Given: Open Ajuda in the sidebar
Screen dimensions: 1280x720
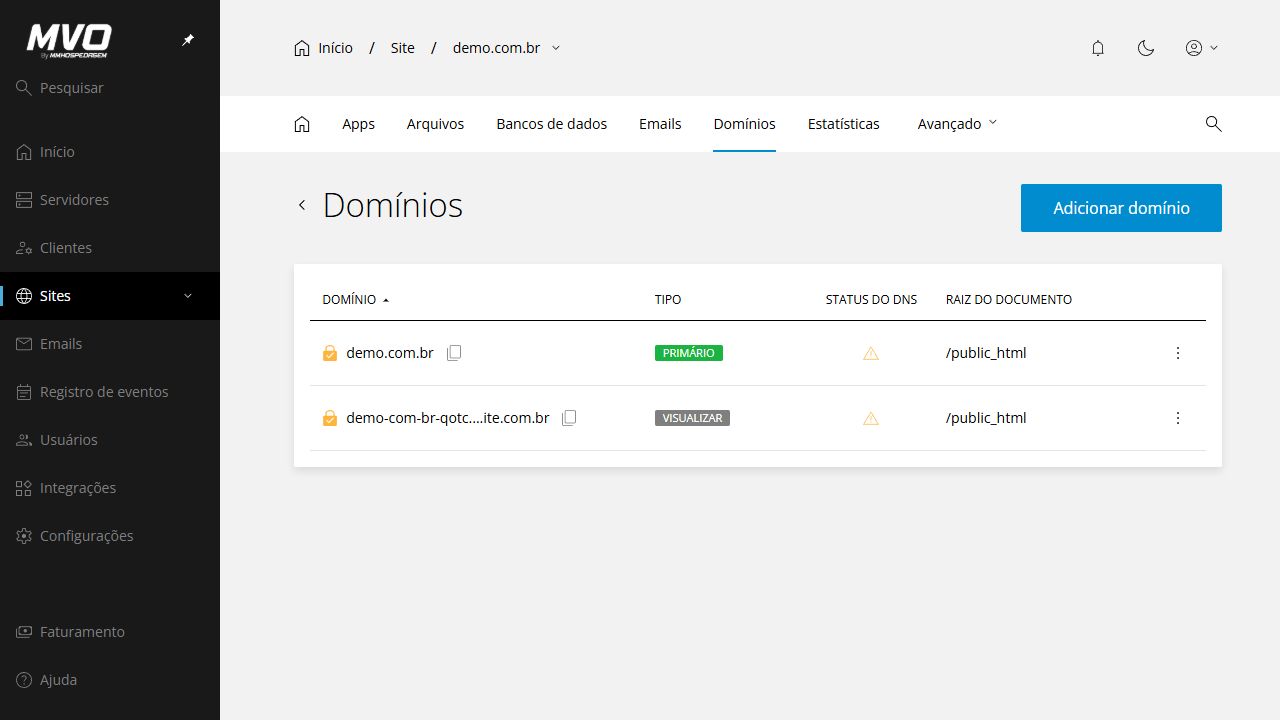Looking at the screenshot, I should (x=110, y=680).
